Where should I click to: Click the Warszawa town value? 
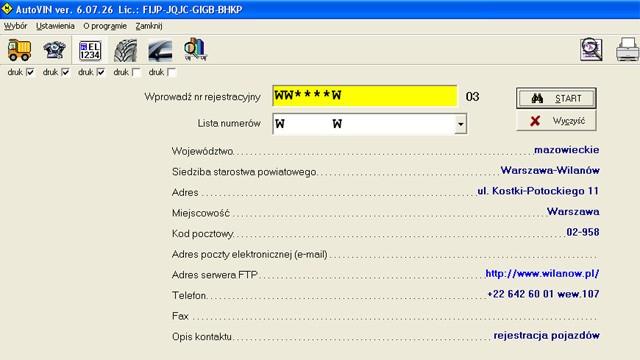click(x=573, y=211)
